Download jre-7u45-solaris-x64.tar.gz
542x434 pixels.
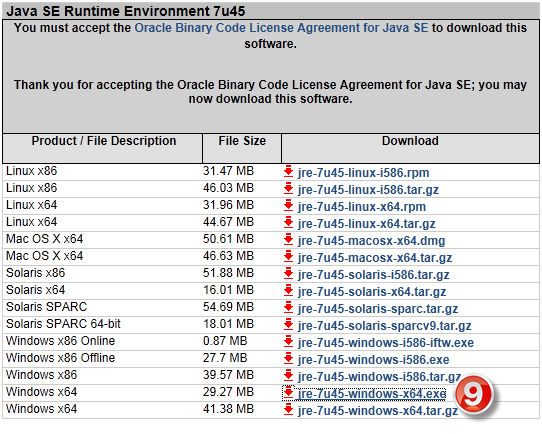click(x=372, y=292)
